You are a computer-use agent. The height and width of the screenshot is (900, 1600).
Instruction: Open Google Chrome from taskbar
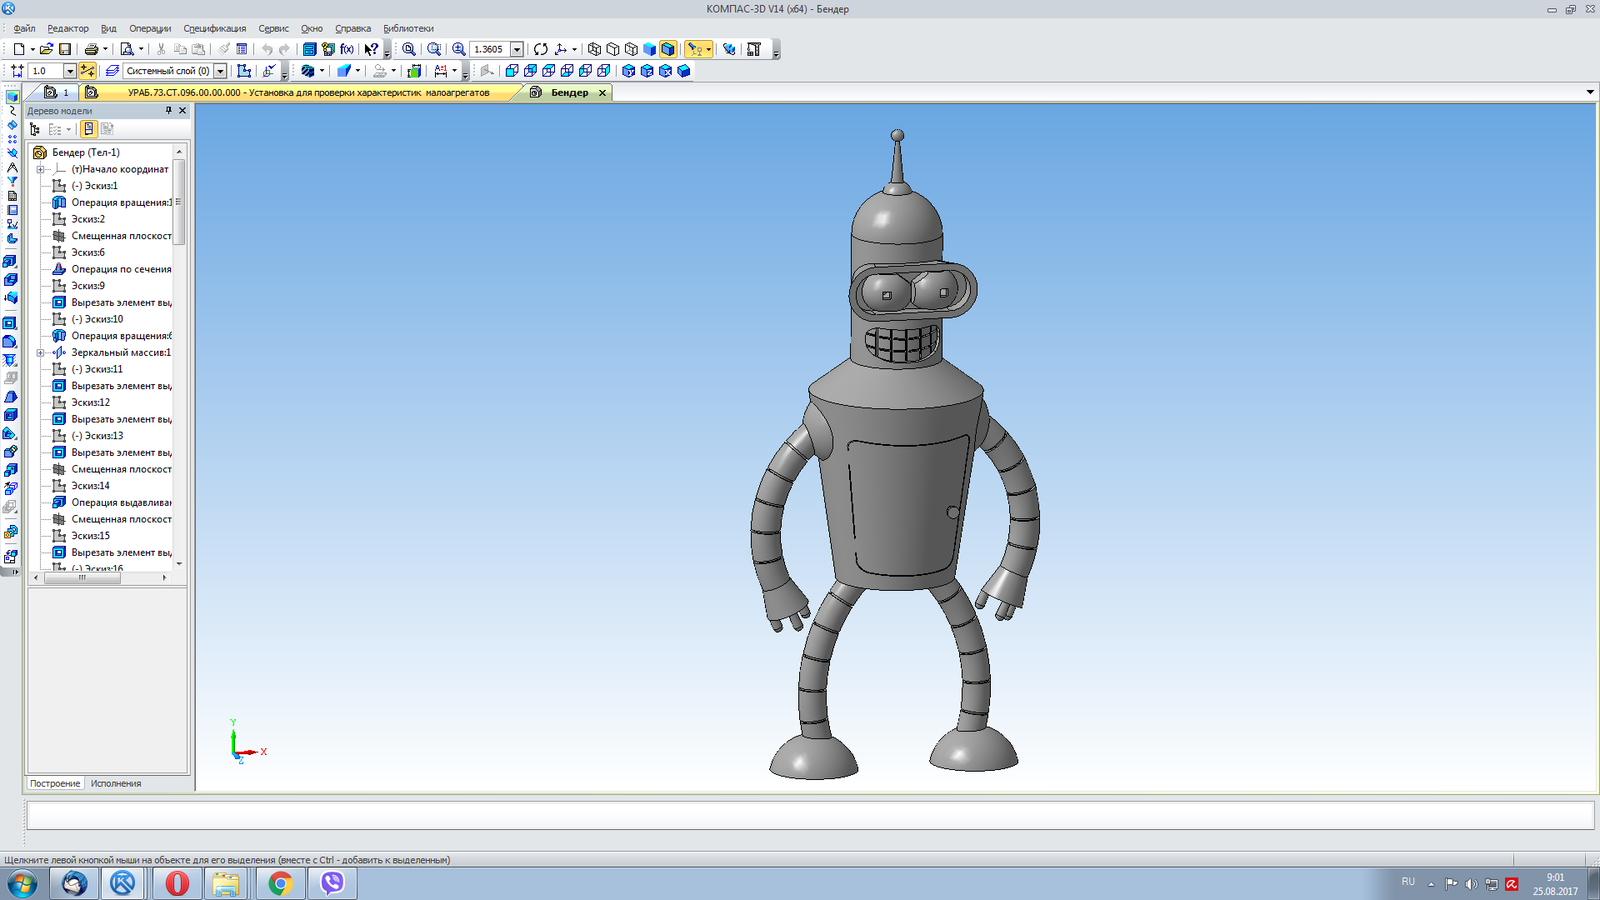pos(280,883)
